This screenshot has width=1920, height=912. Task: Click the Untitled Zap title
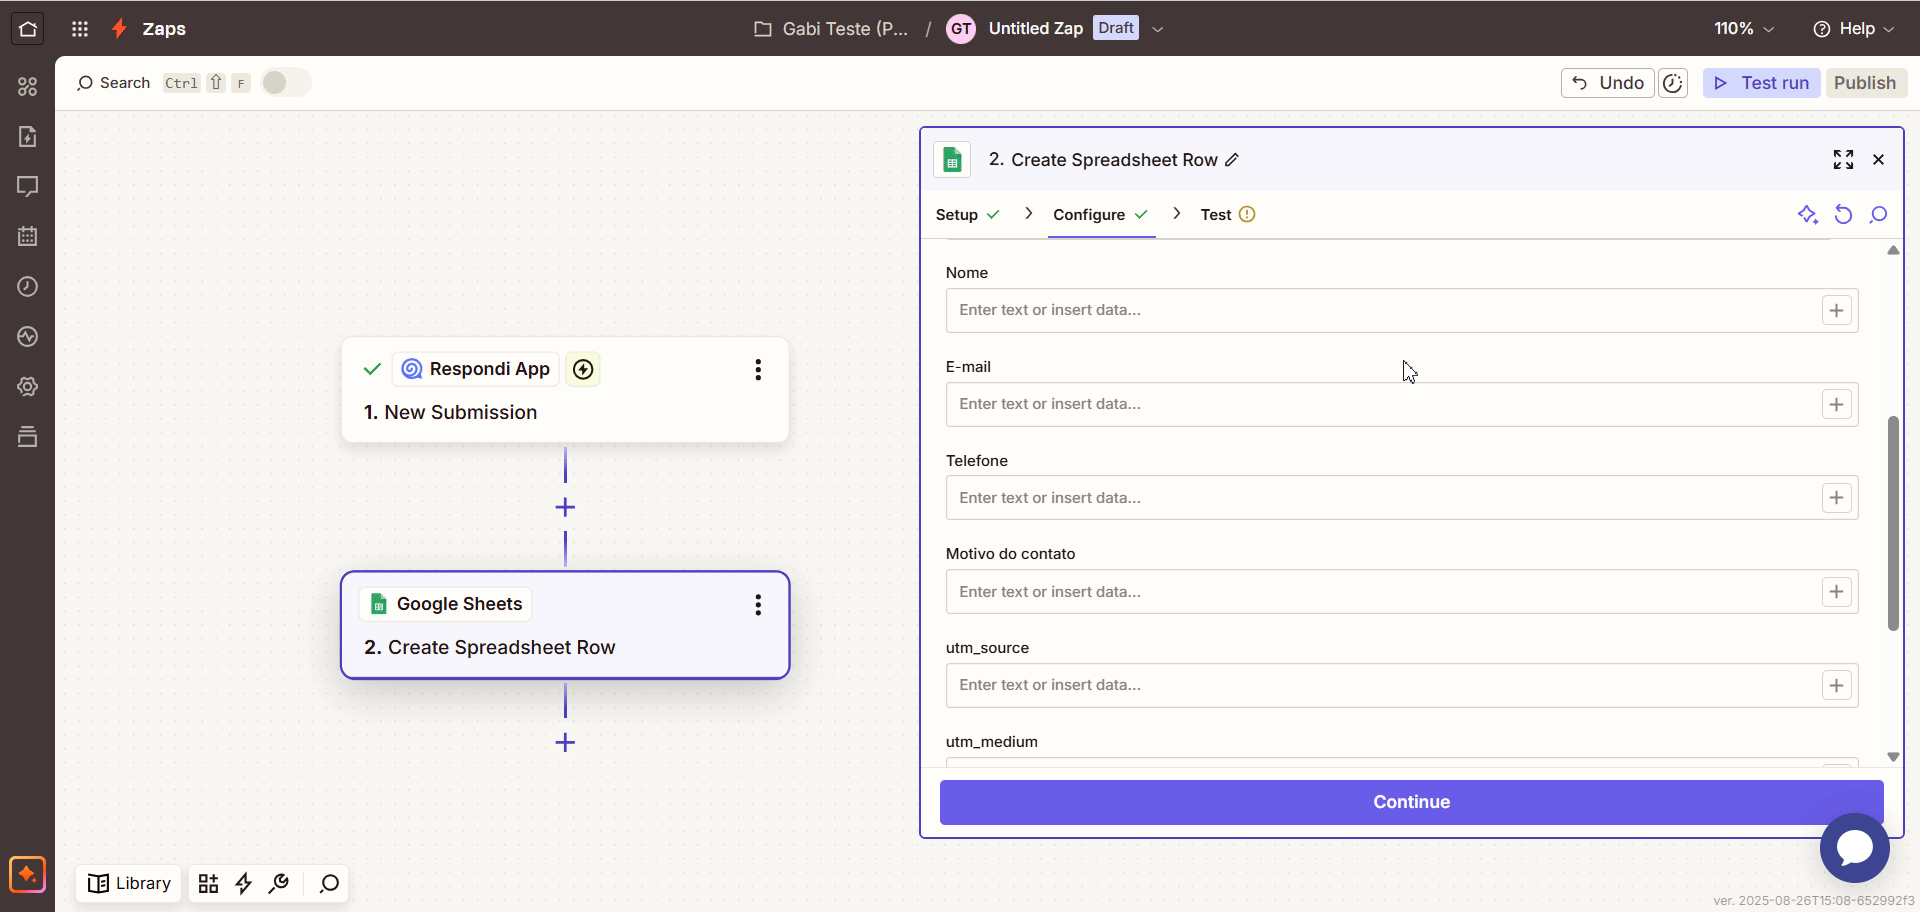1035,29
